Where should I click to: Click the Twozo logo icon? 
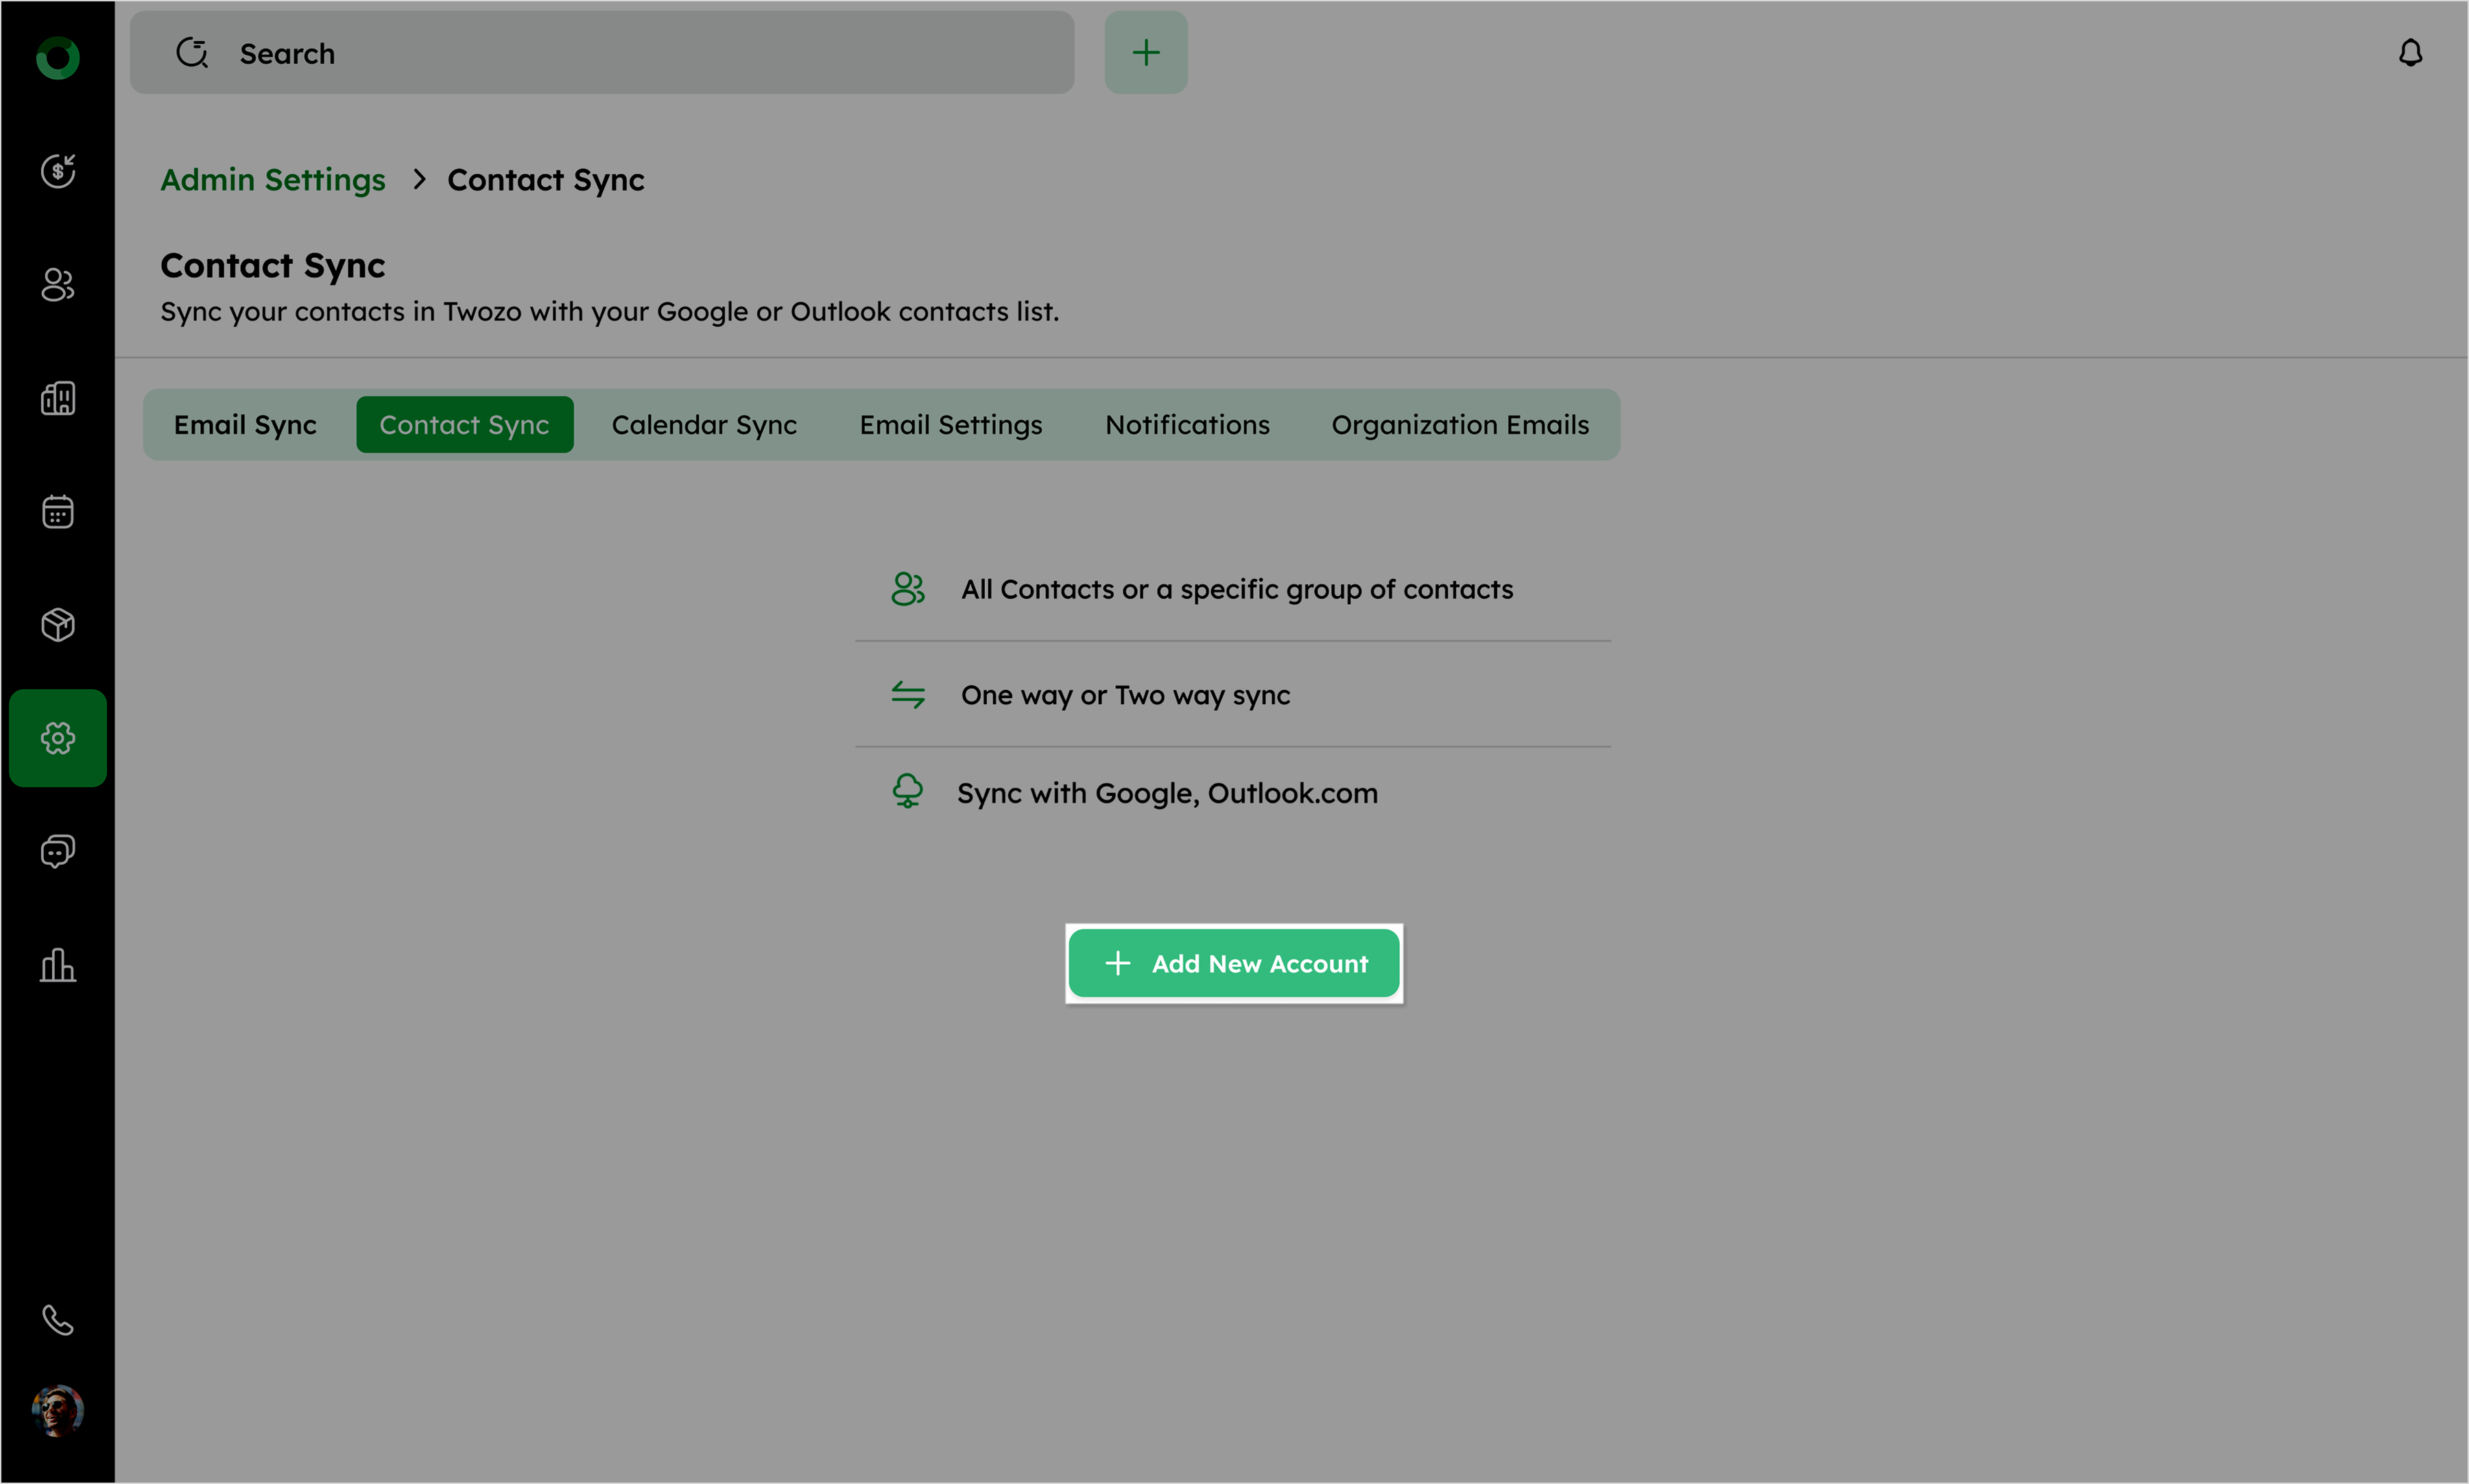click(58, 58)
